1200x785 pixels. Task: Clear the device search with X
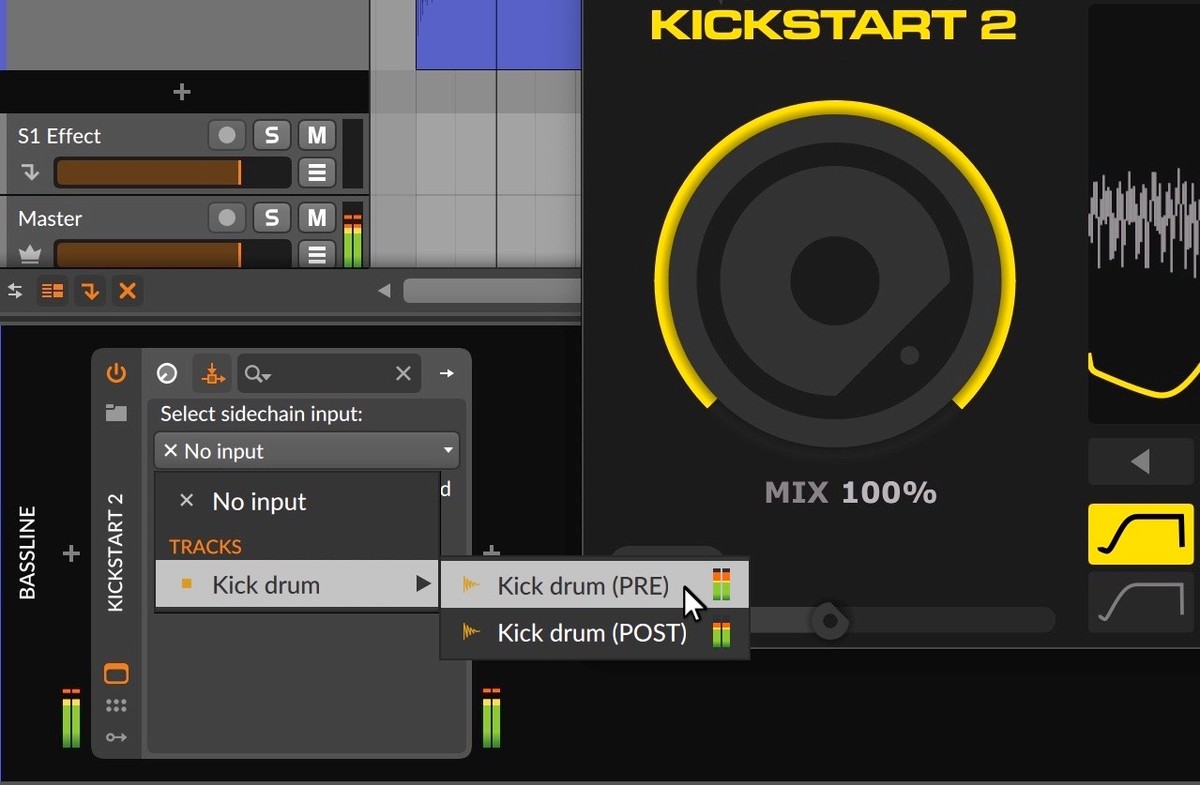pos(403,373)
